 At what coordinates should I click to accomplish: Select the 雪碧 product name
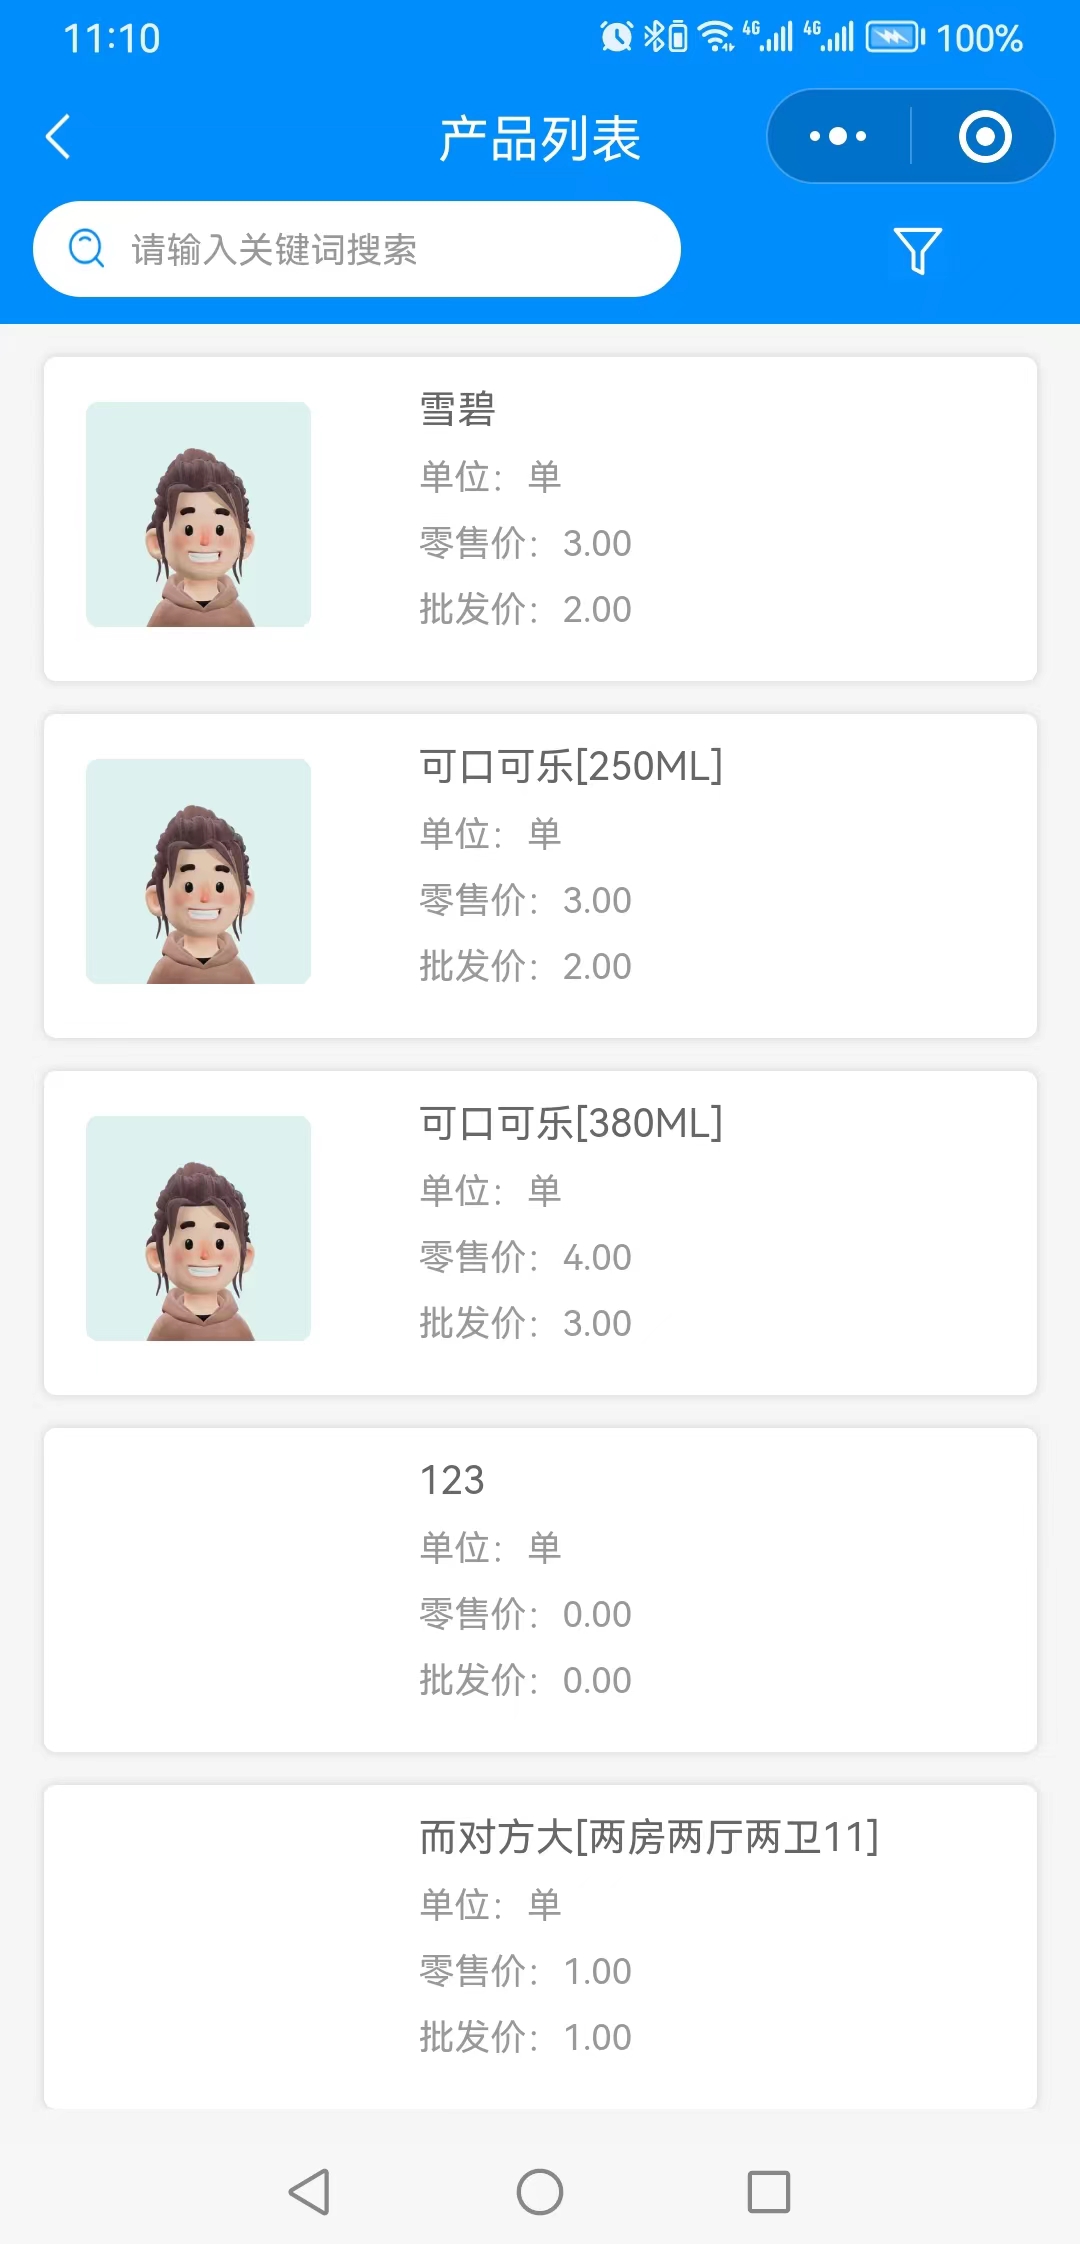458,409
